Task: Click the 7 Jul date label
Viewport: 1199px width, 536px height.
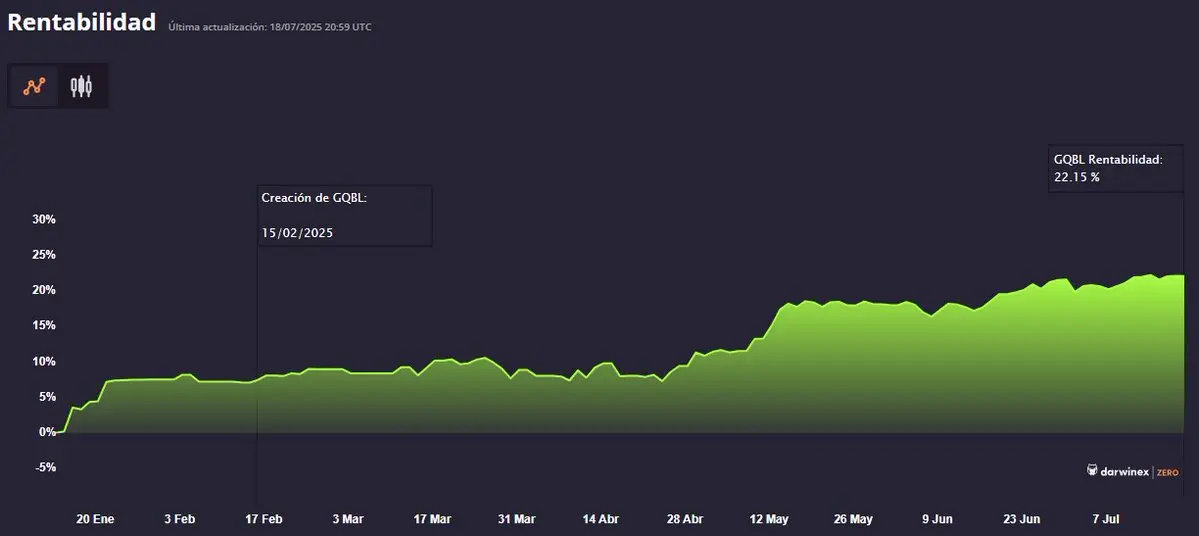Action: (1106, 518)
